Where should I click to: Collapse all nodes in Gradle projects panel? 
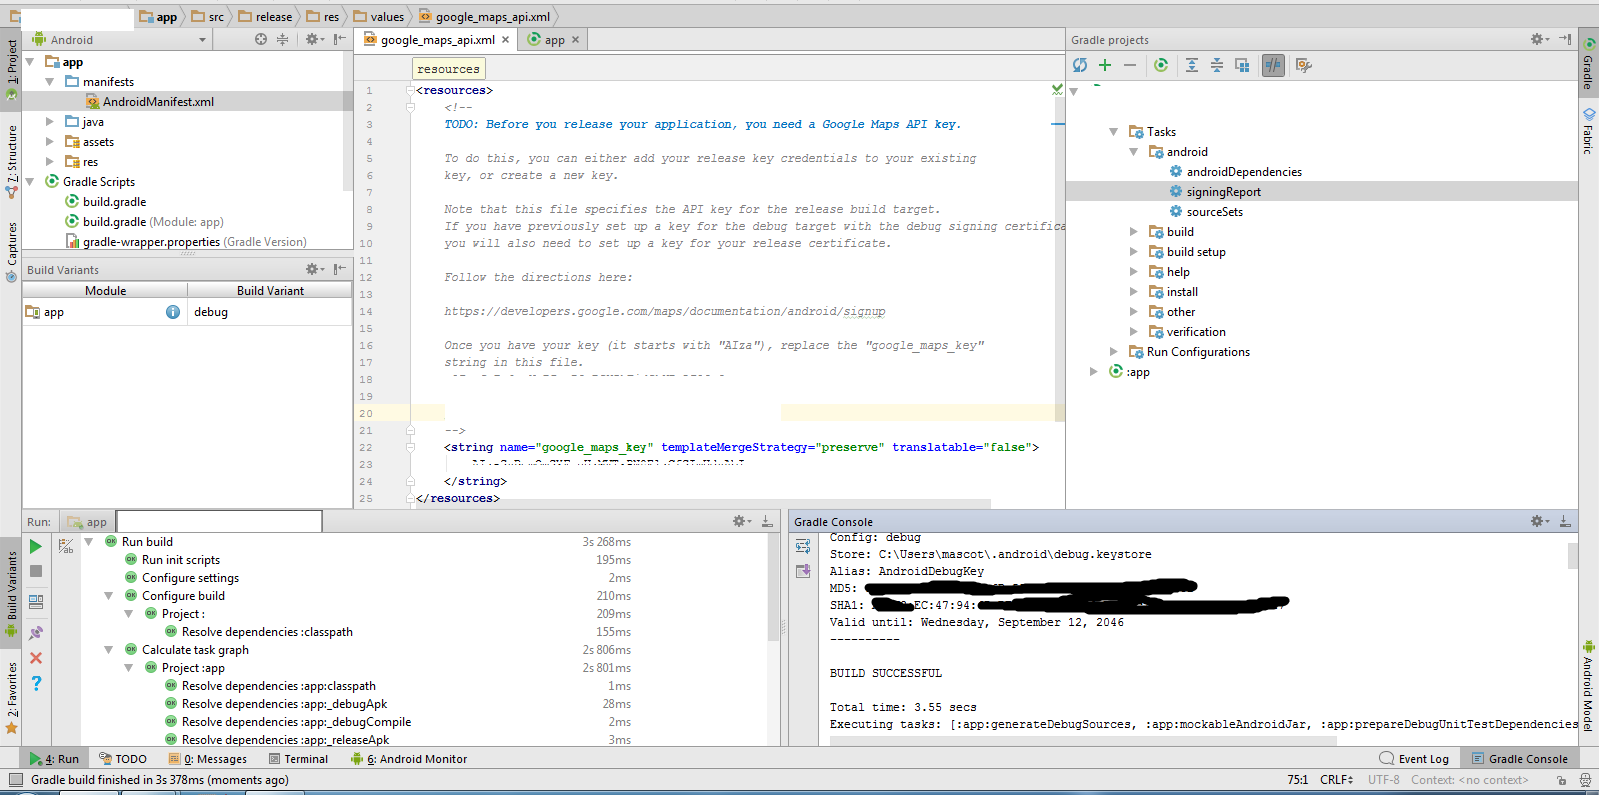(x=1217, y=65)
